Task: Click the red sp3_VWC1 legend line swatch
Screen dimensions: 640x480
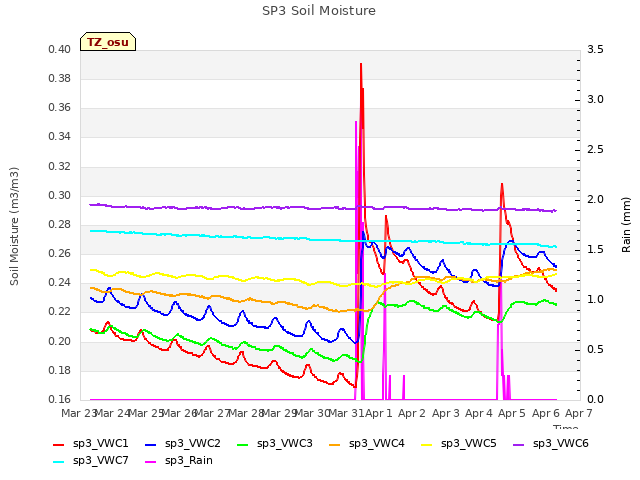Action: click(59, 445)
